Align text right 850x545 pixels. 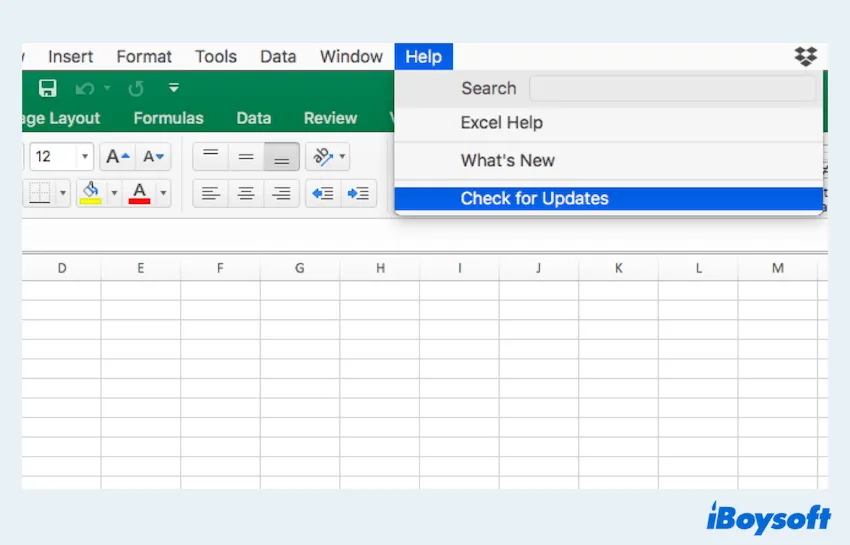pos(281,193)
